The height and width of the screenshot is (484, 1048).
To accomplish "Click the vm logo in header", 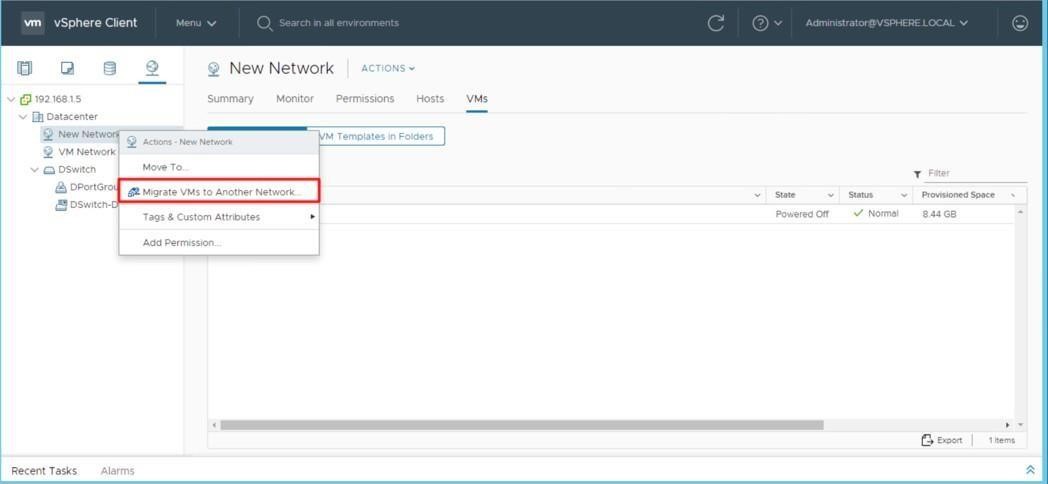I will 33,22.
